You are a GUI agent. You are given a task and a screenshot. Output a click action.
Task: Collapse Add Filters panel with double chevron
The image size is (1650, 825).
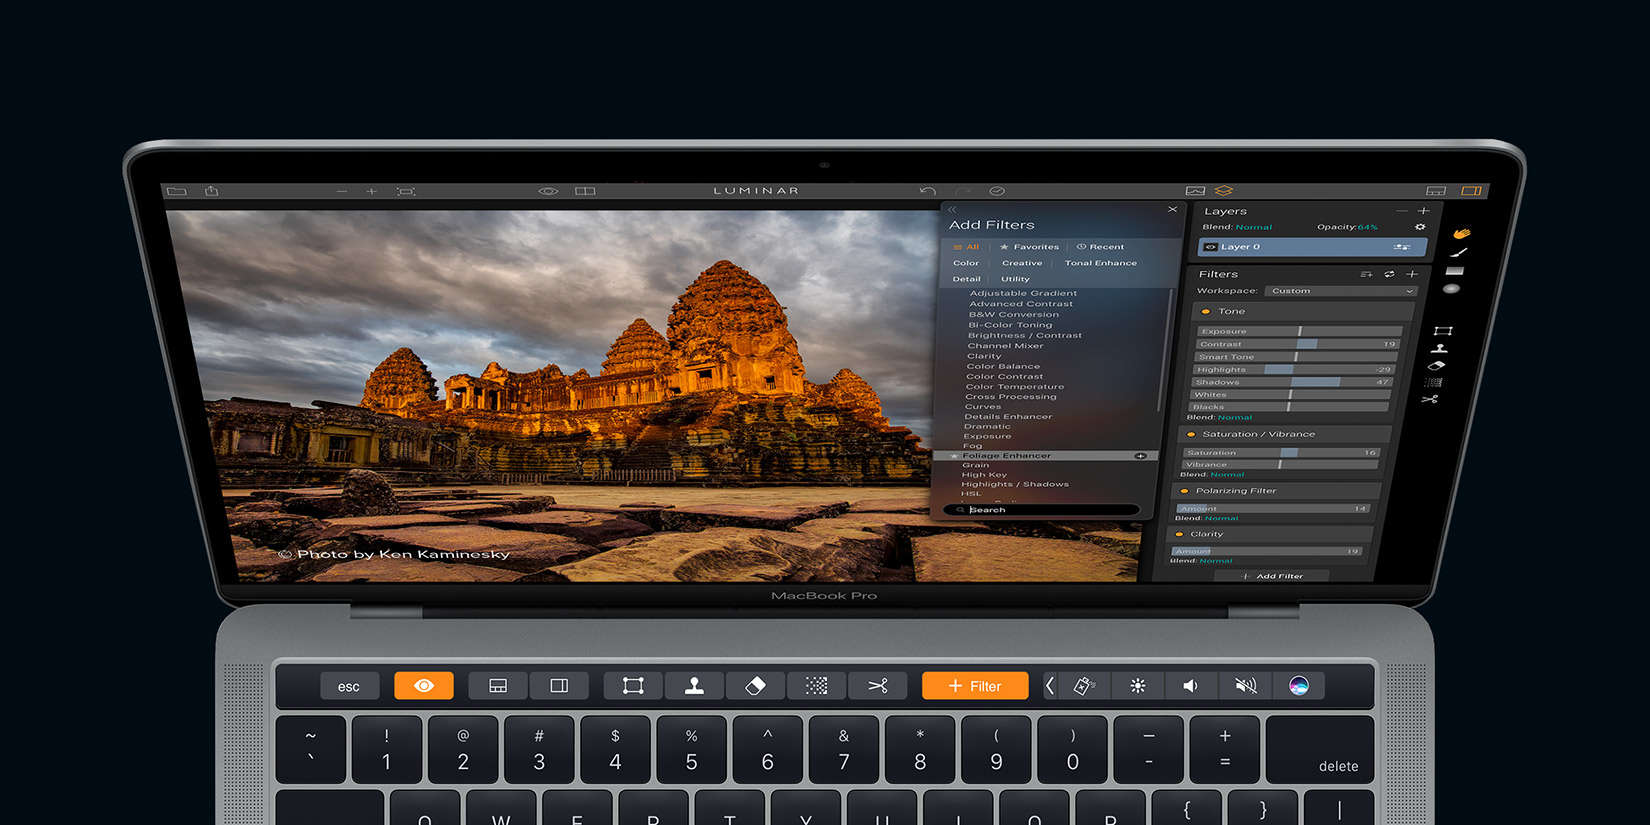[952, 210]
